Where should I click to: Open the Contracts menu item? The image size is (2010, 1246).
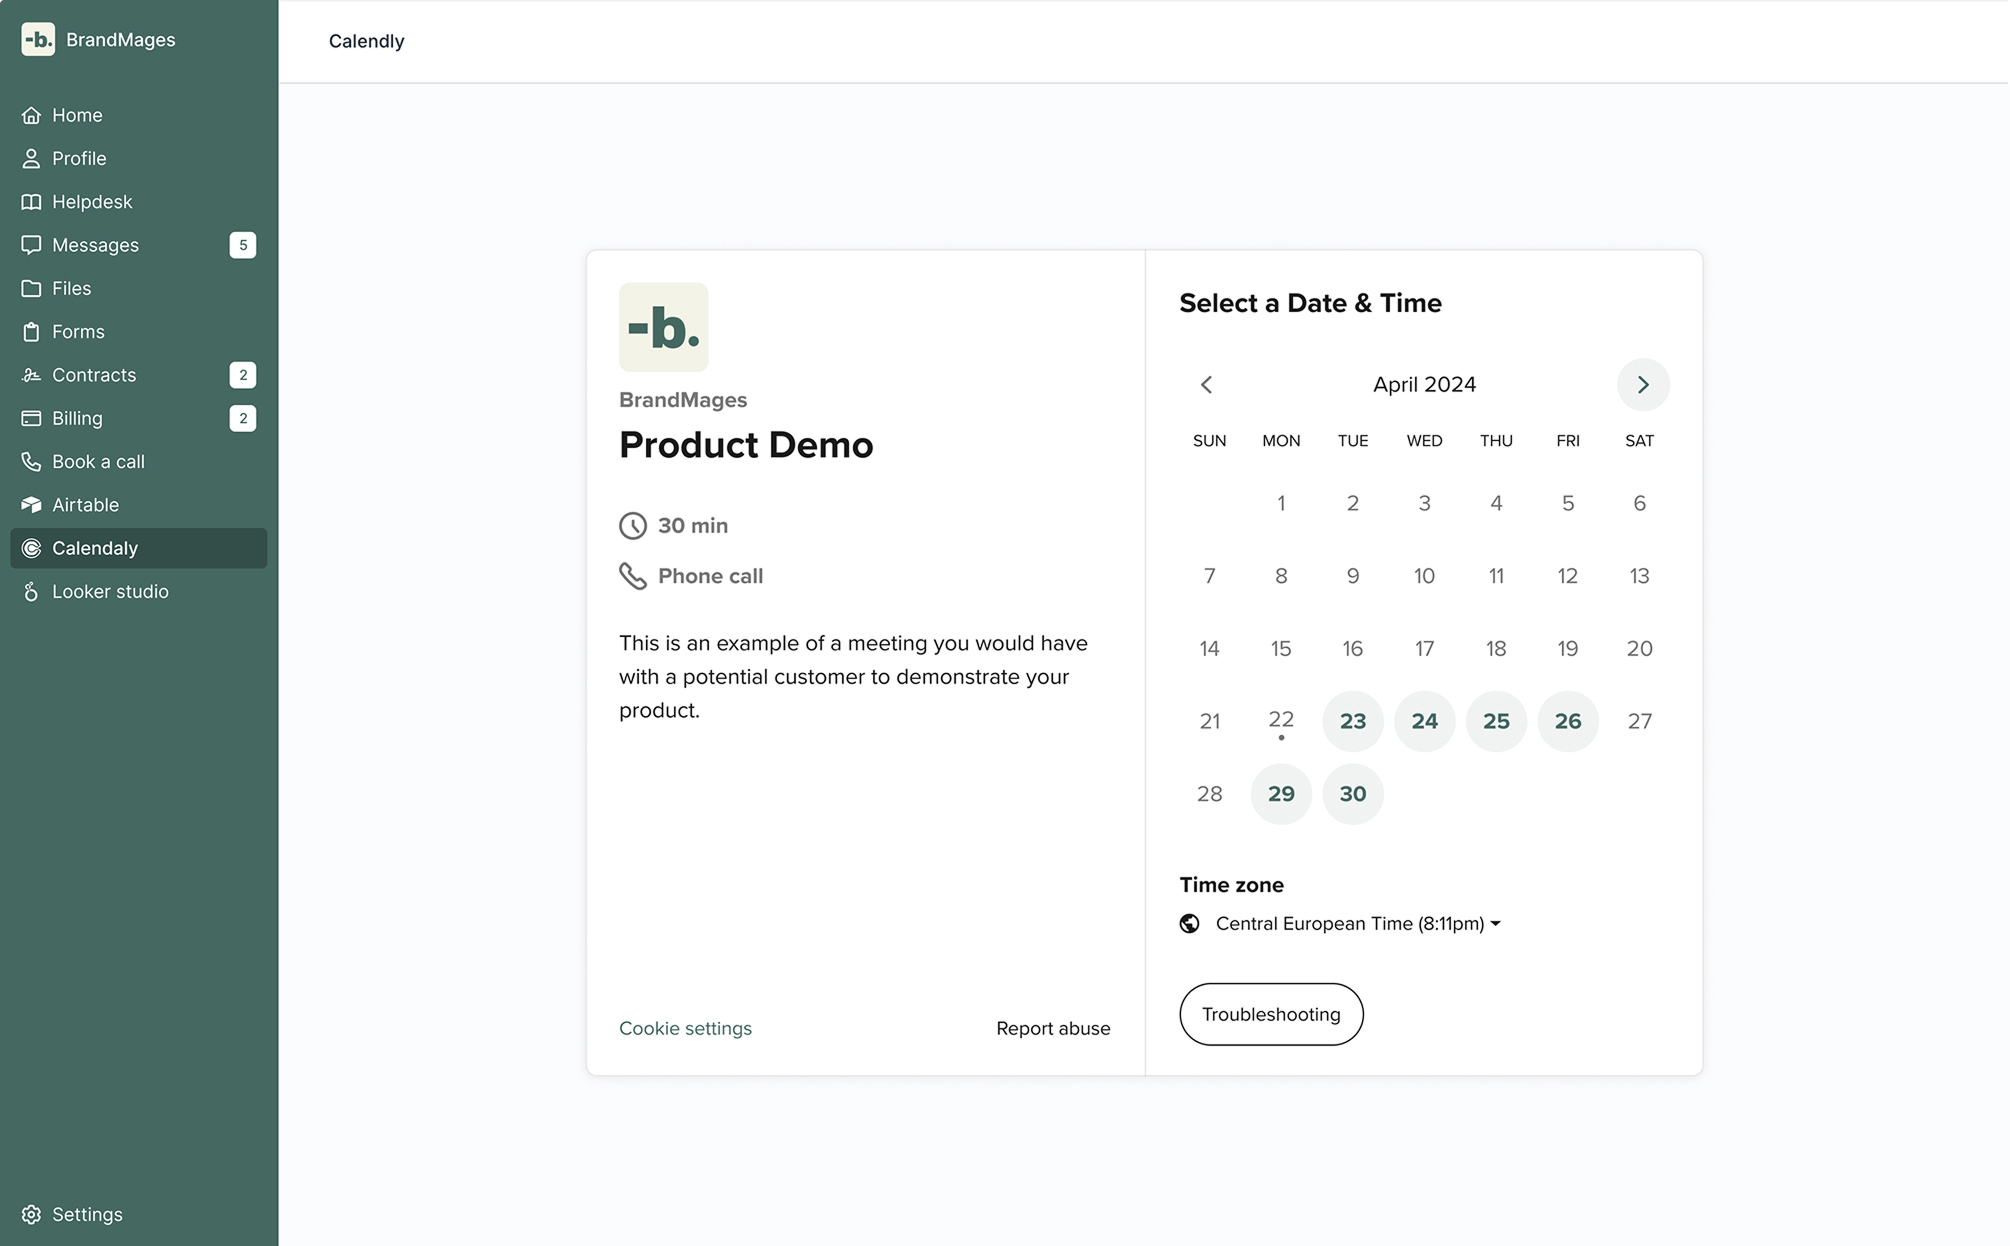point(138,375)
